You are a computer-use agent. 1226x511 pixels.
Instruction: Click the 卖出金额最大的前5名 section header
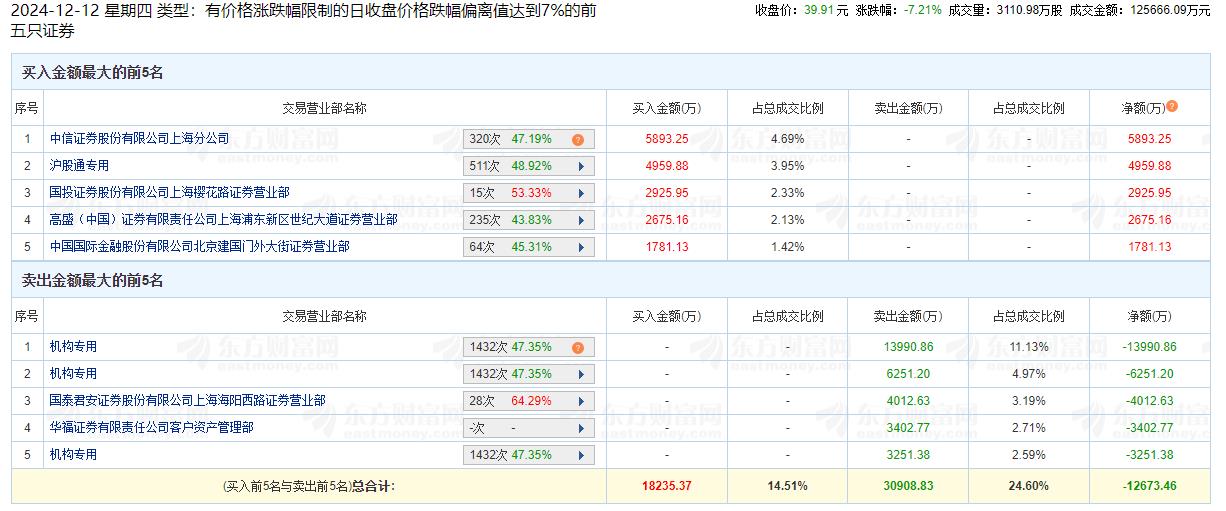(93, 281)
